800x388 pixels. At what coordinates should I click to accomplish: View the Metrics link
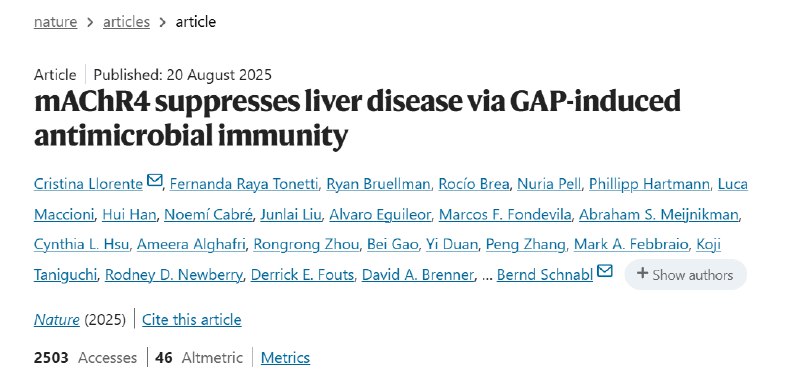coord(285,357)
